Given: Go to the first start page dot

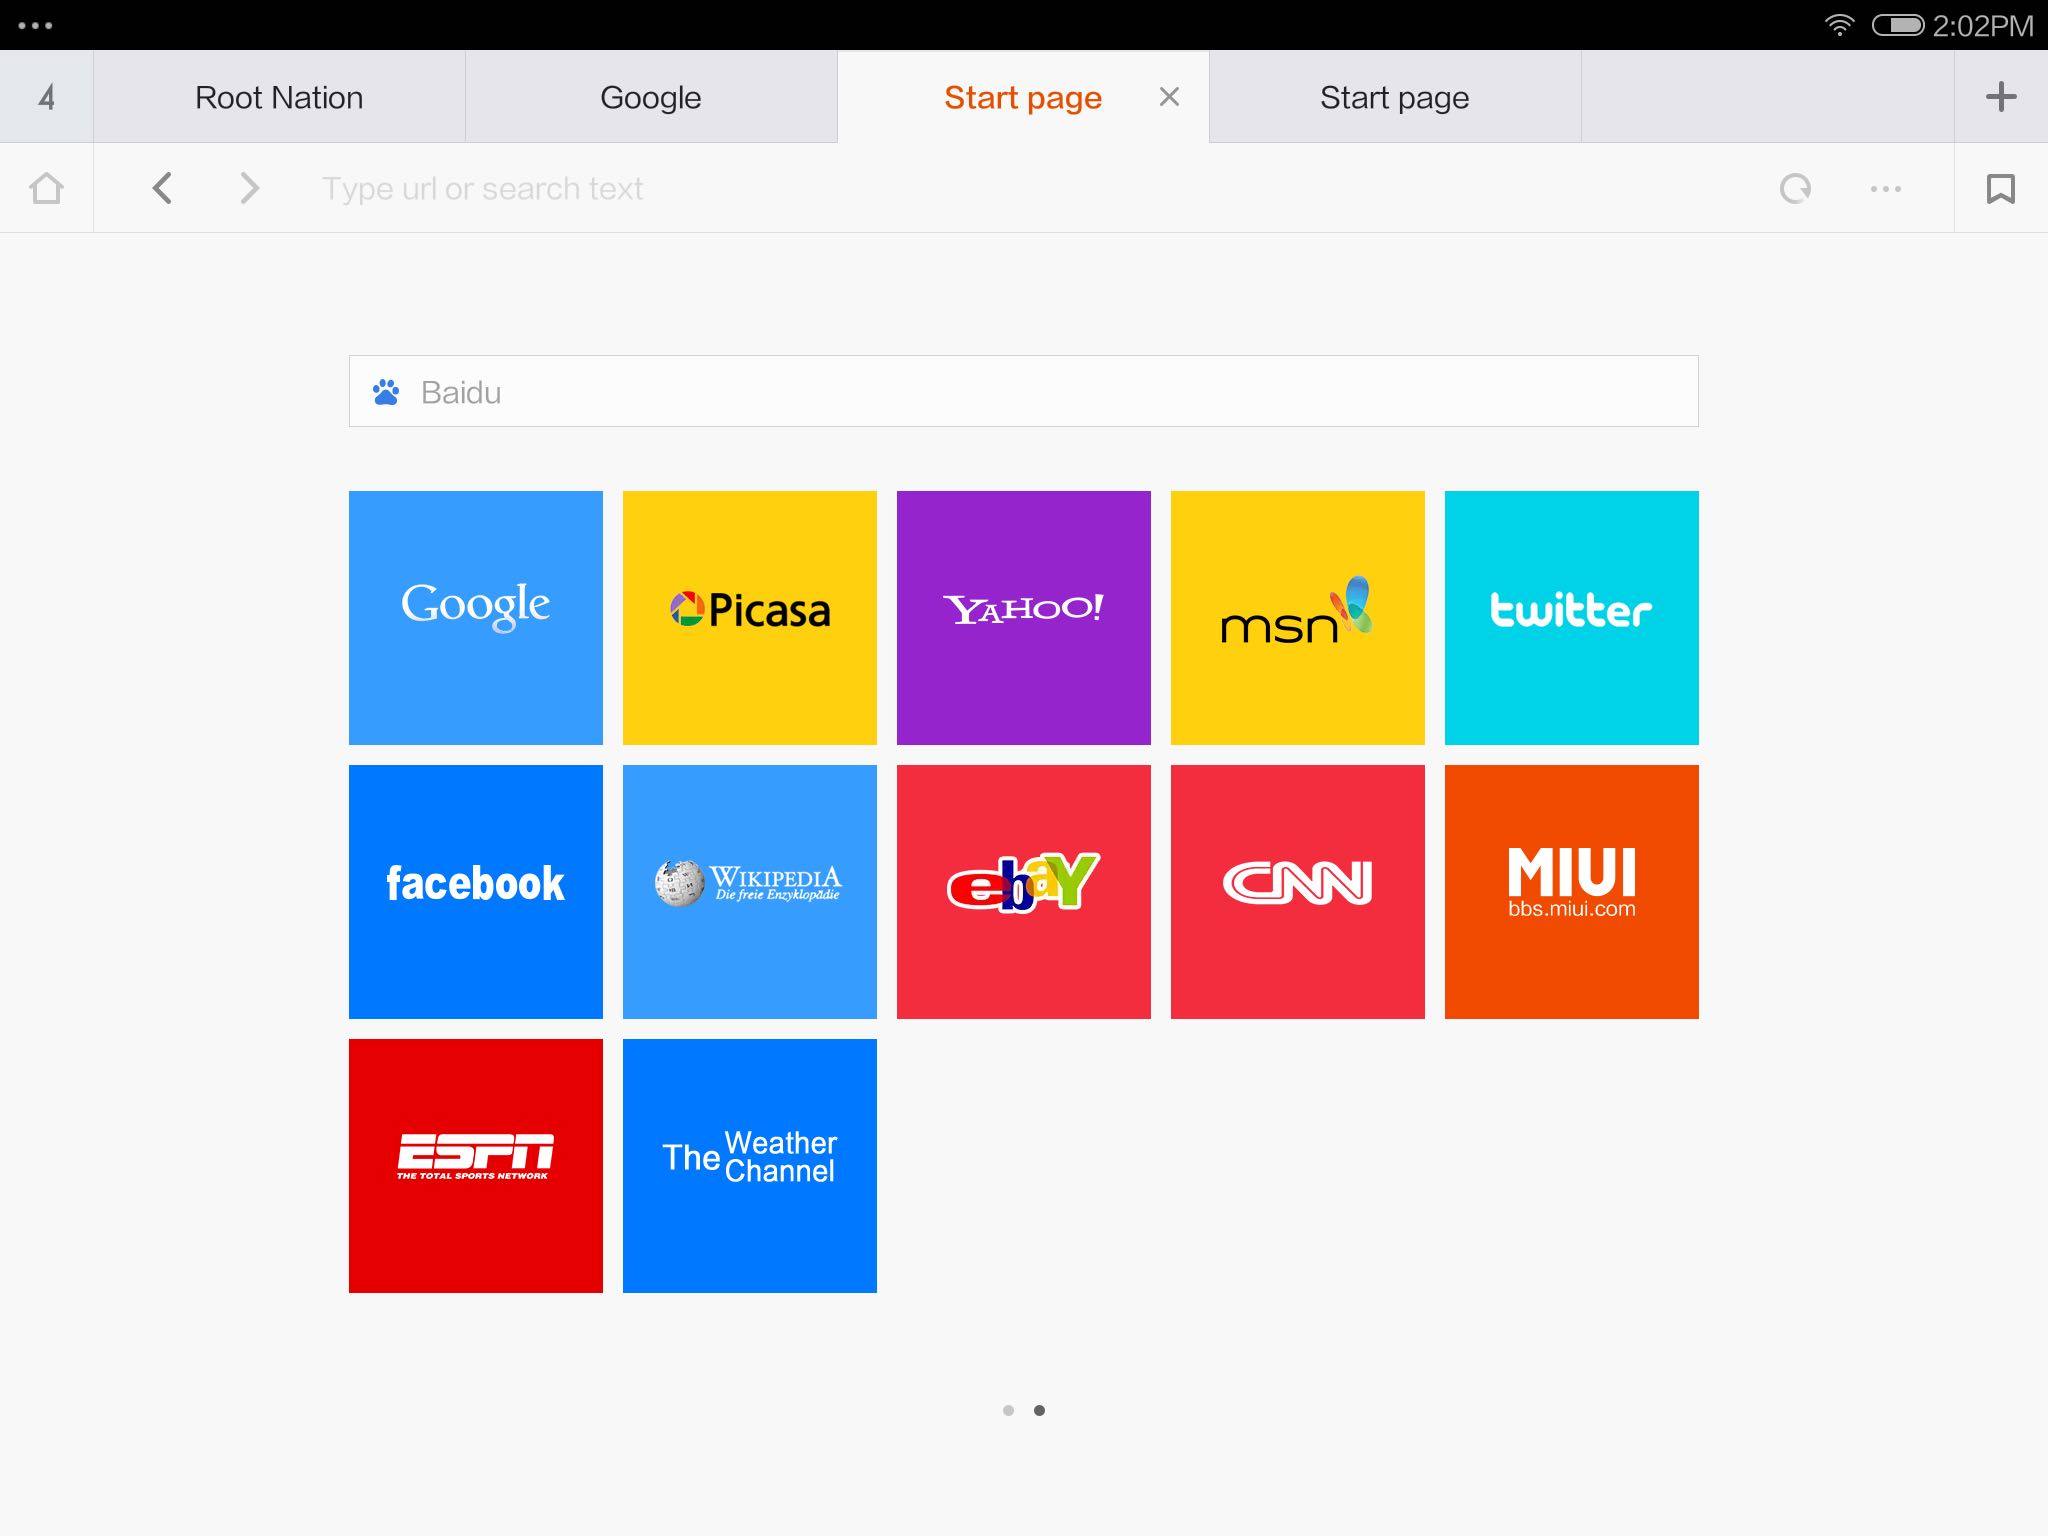Looking at the screenshot, I should 1008,1410.
